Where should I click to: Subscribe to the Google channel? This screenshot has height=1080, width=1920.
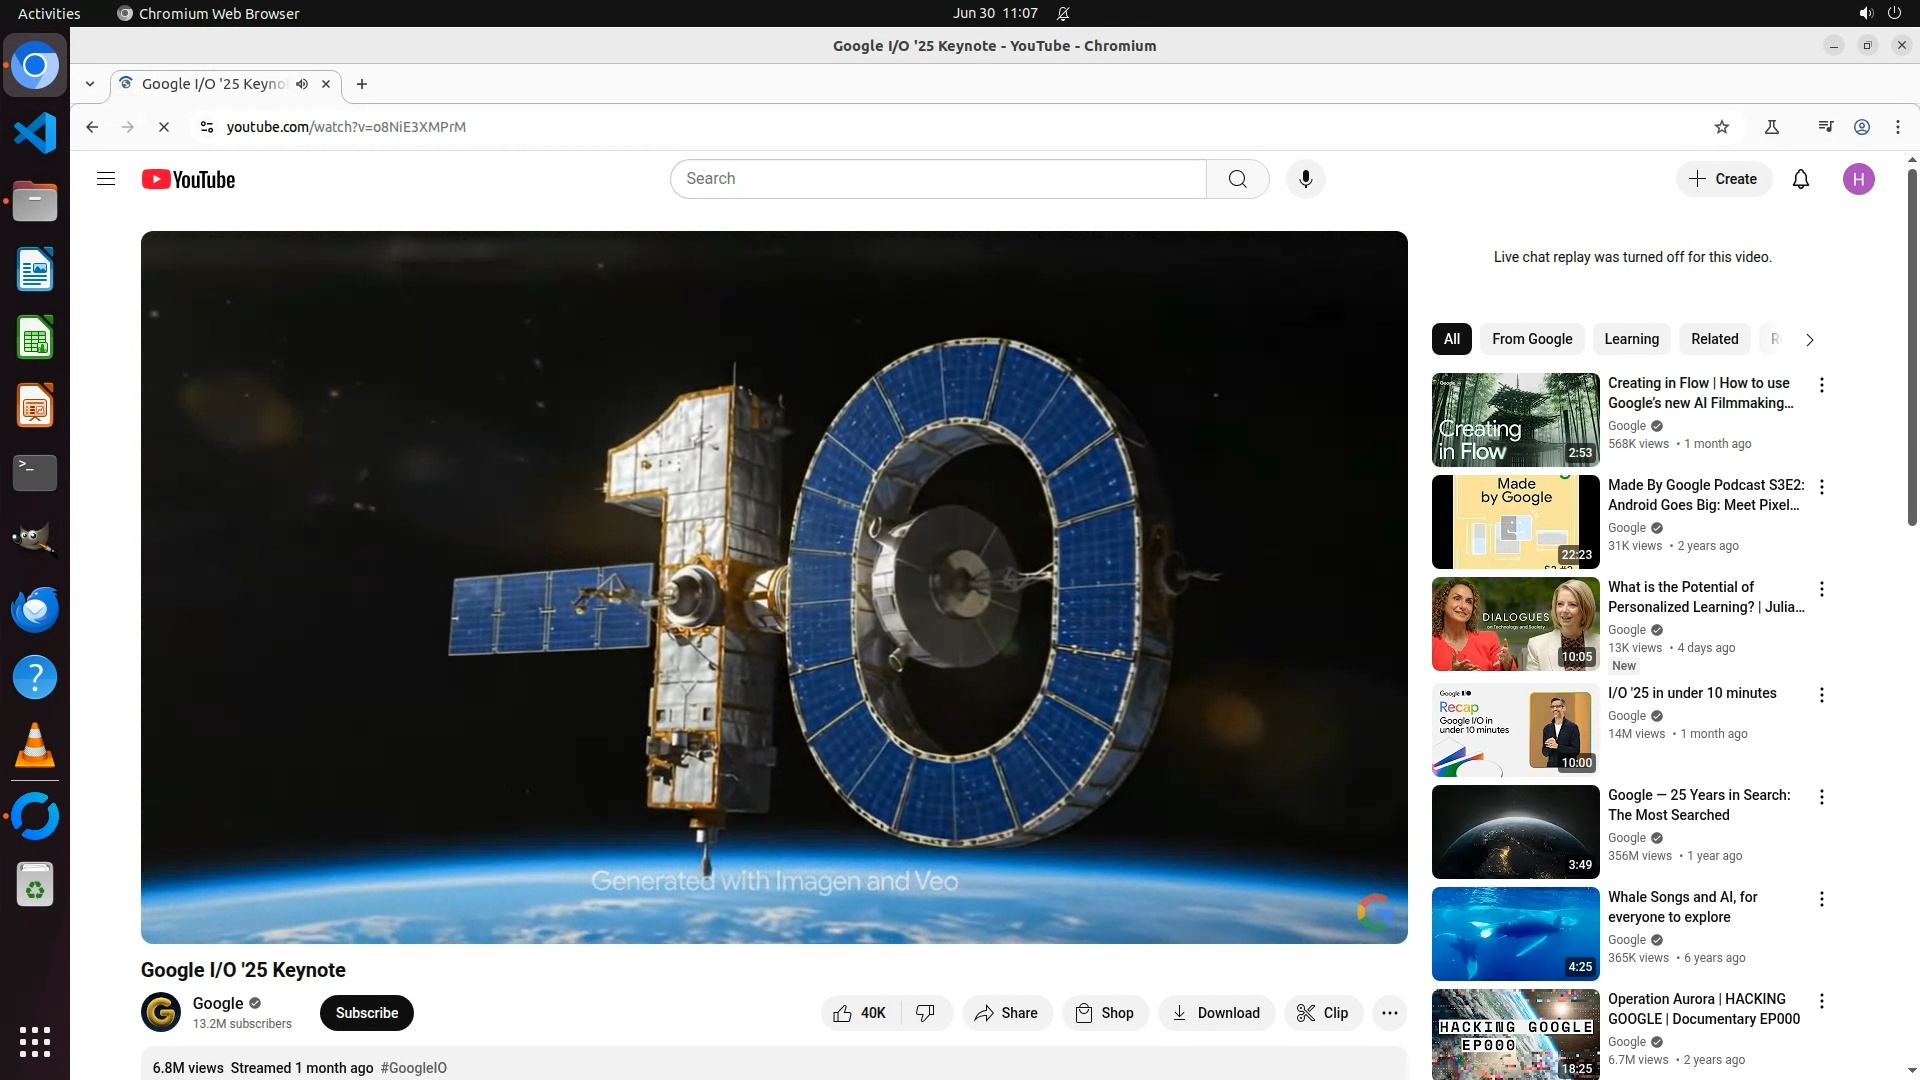[x=366, y=1013]
